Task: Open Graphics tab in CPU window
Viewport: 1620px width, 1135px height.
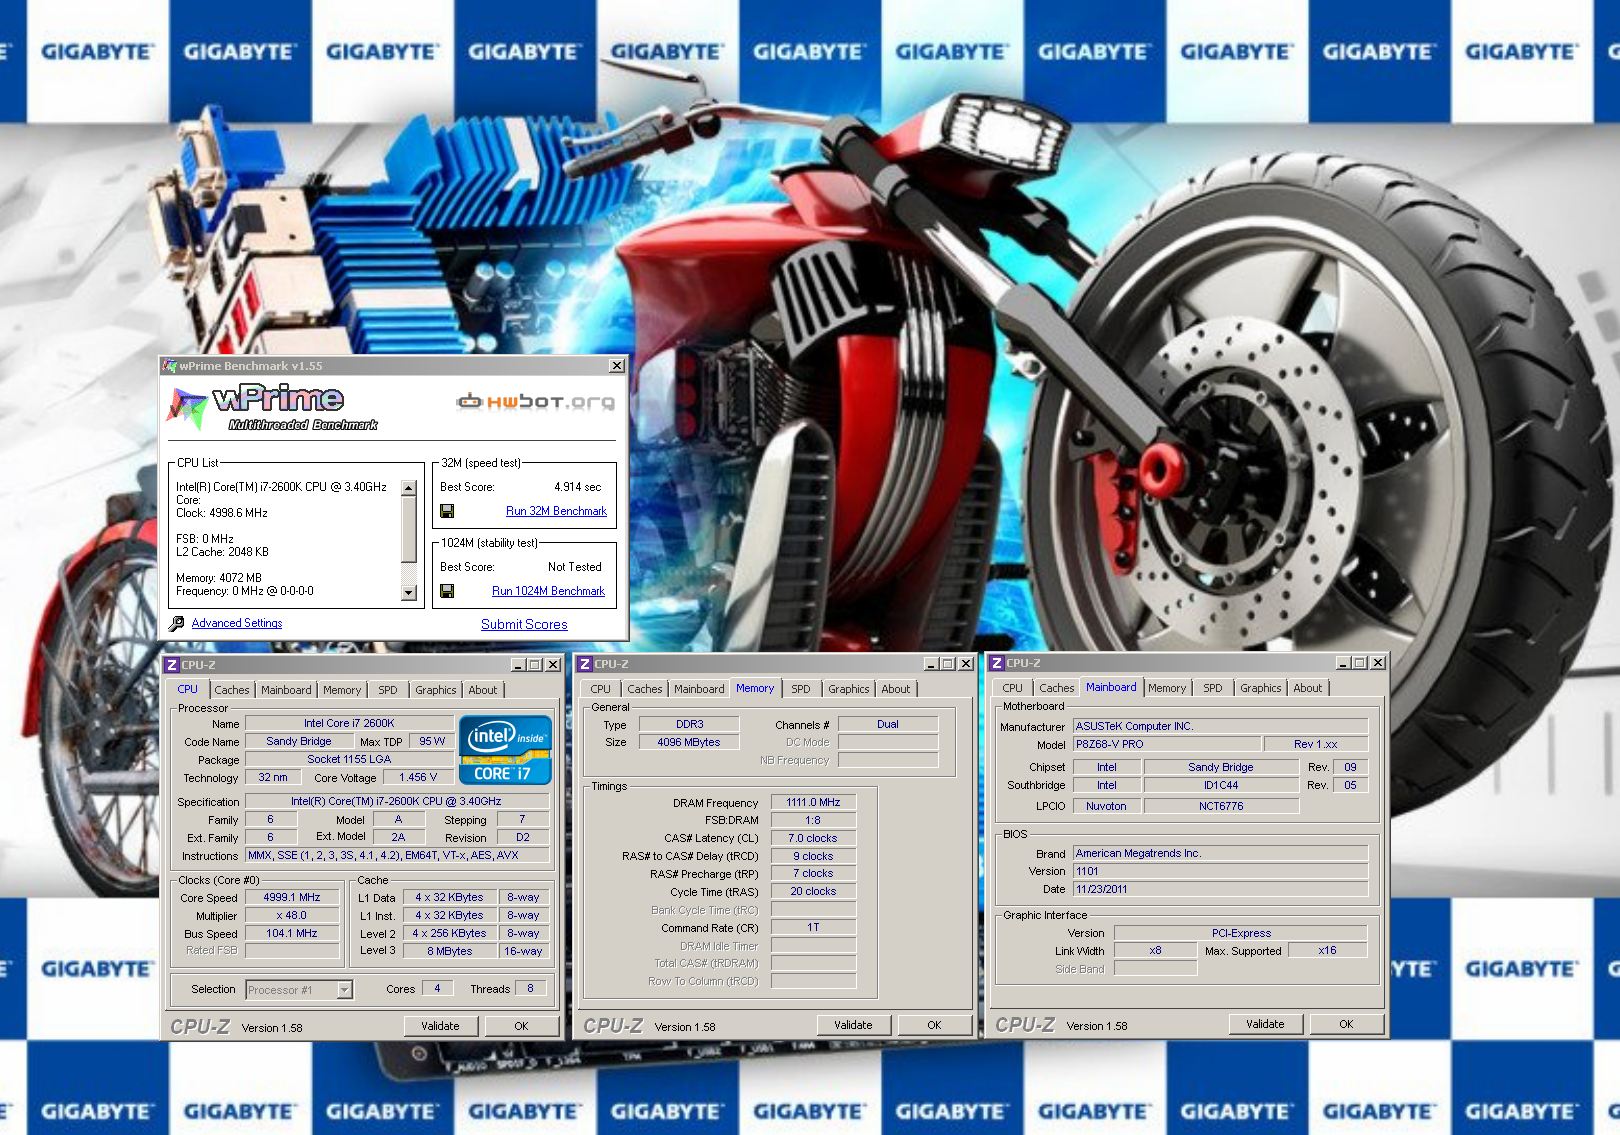Action: point(436,690)
